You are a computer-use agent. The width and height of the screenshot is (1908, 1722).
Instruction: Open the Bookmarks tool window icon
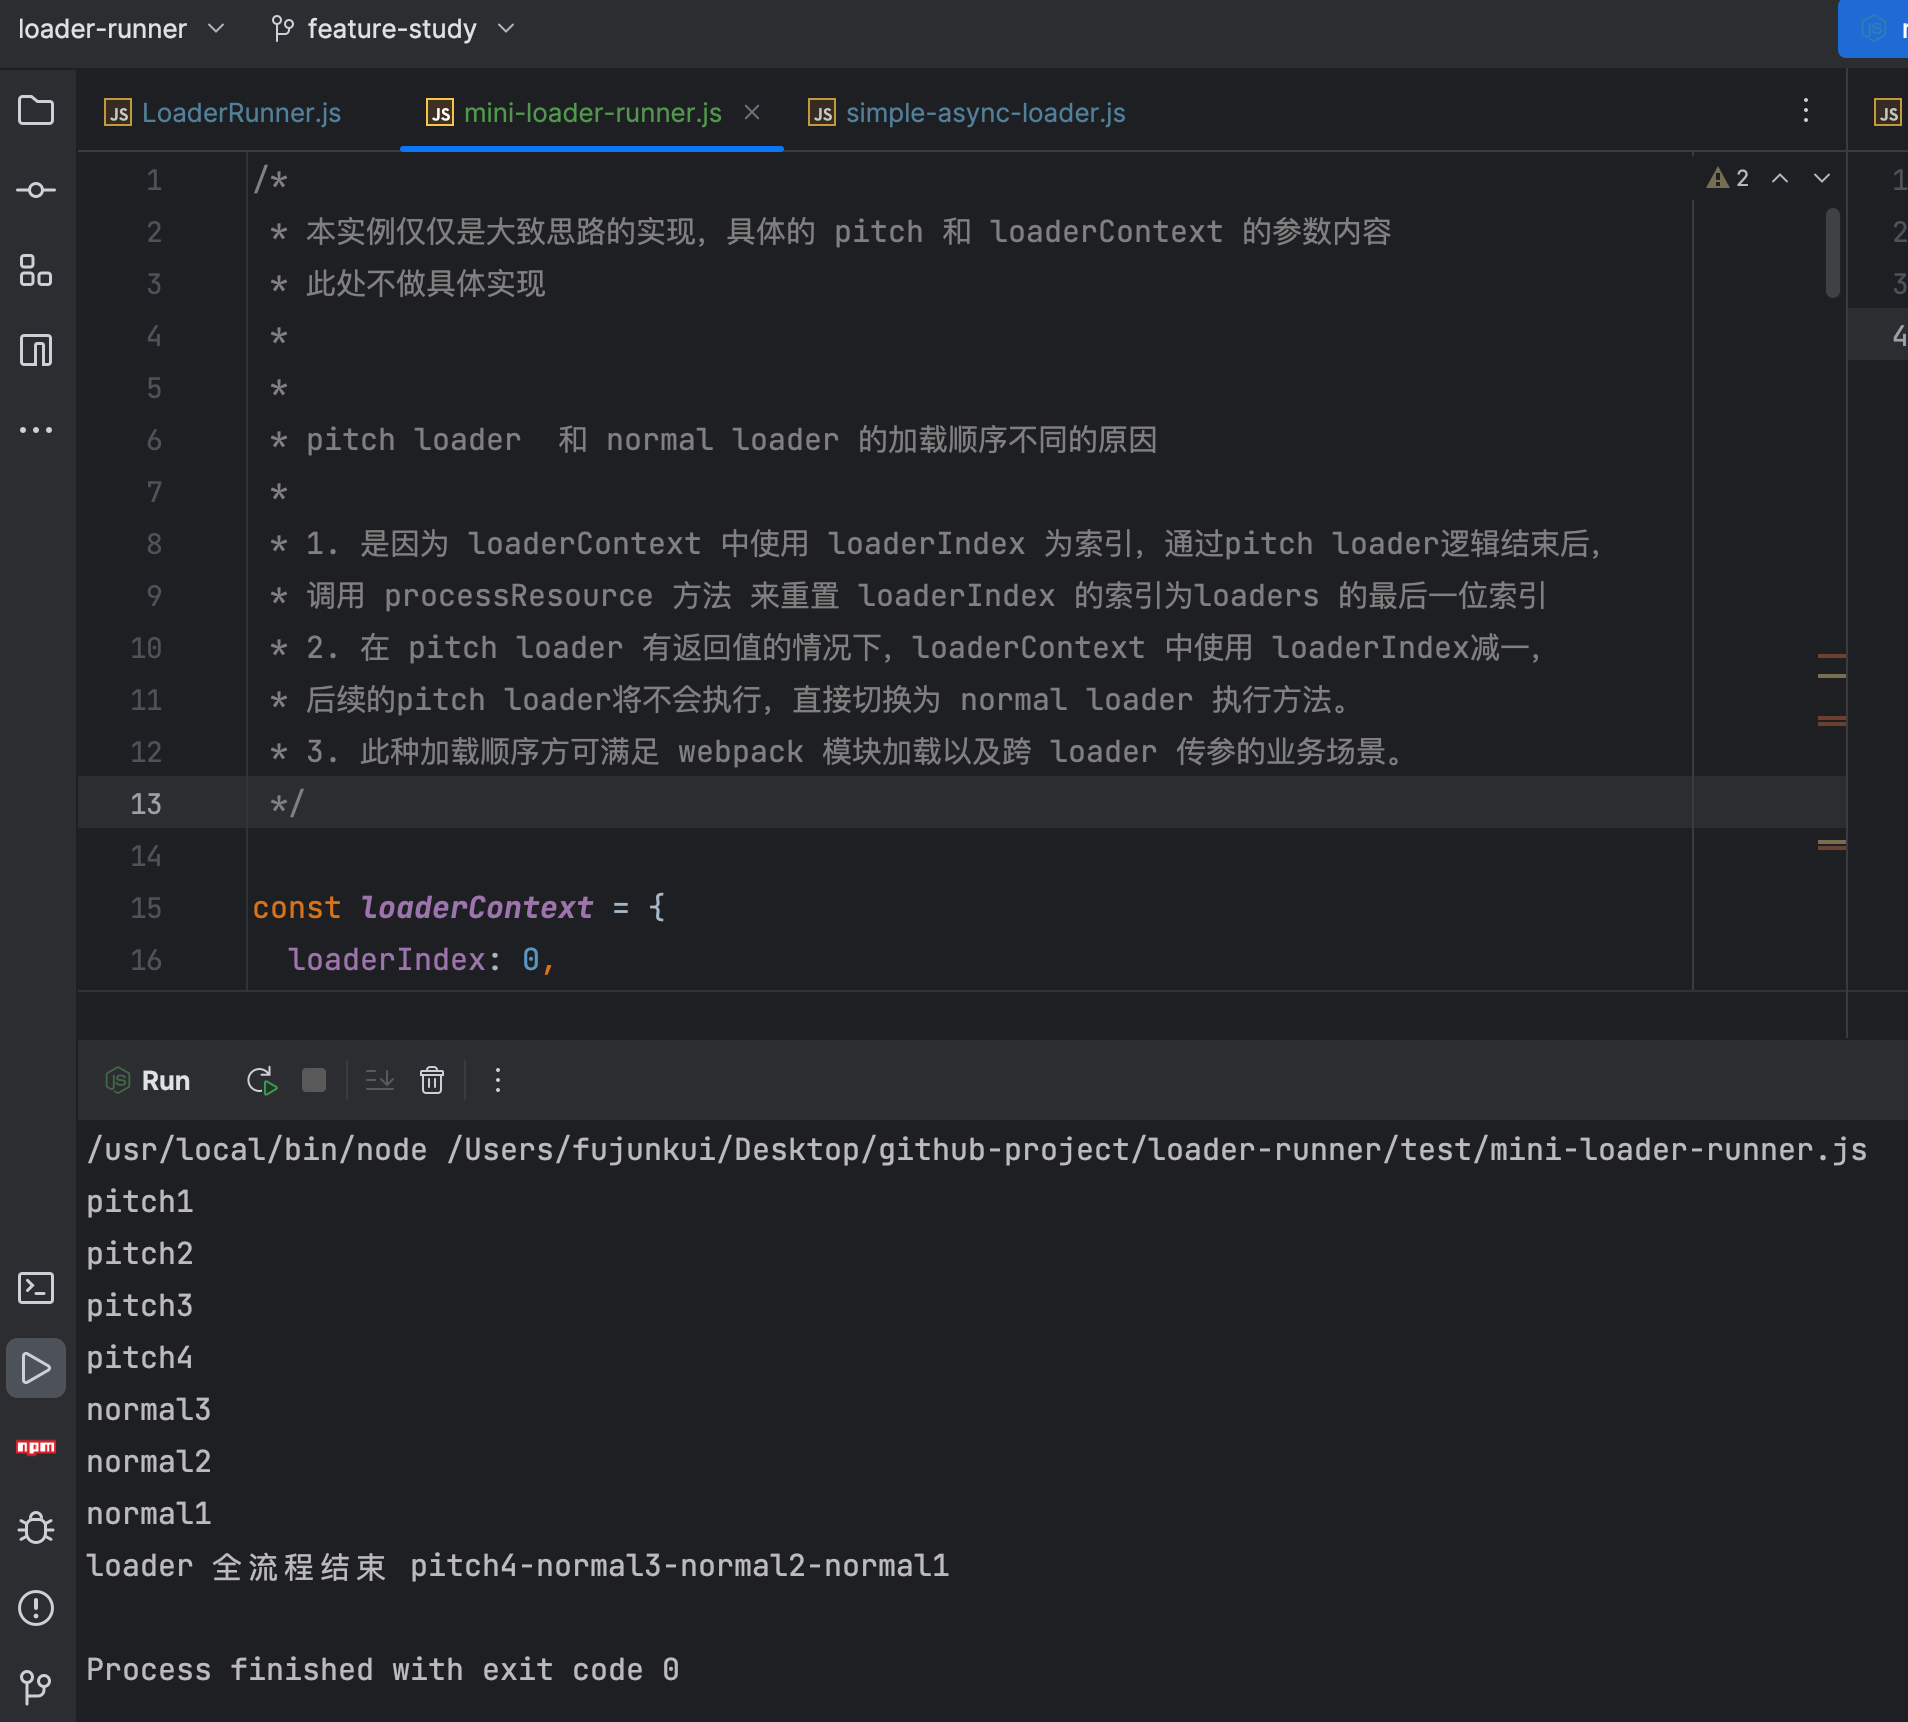click(x=36, y=350)
